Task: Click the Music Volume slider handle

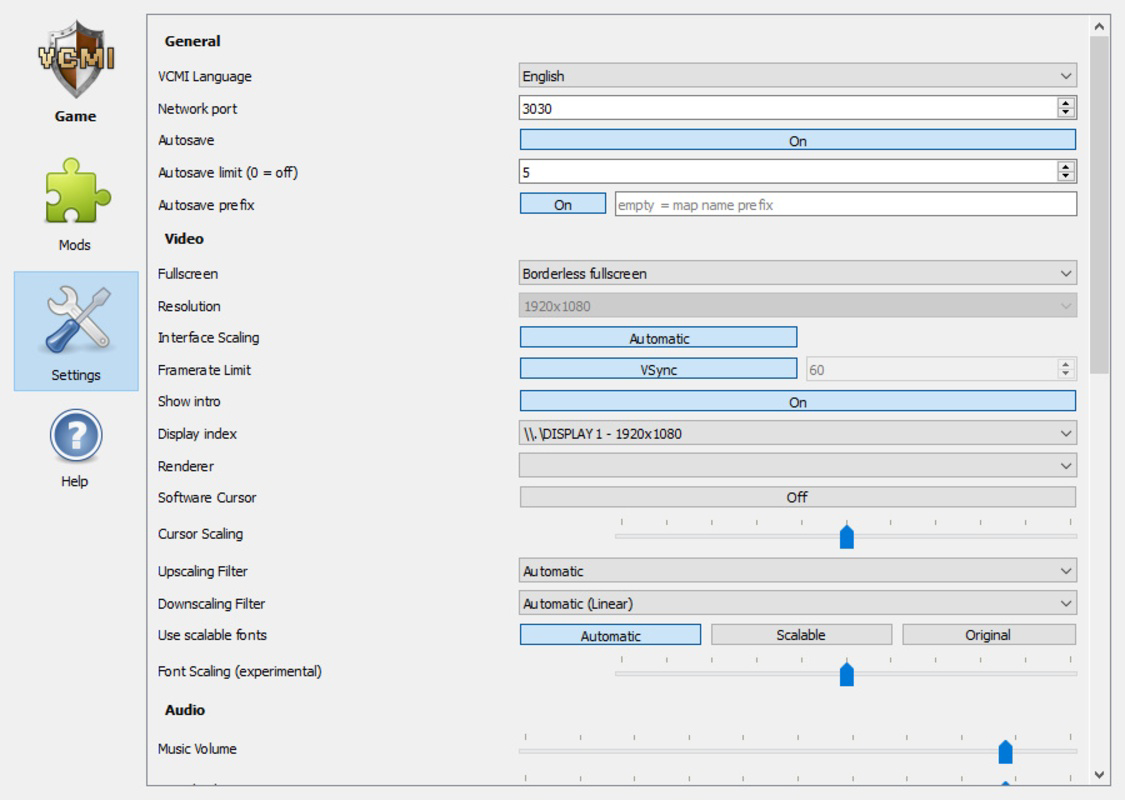Action: [1005, 751]
